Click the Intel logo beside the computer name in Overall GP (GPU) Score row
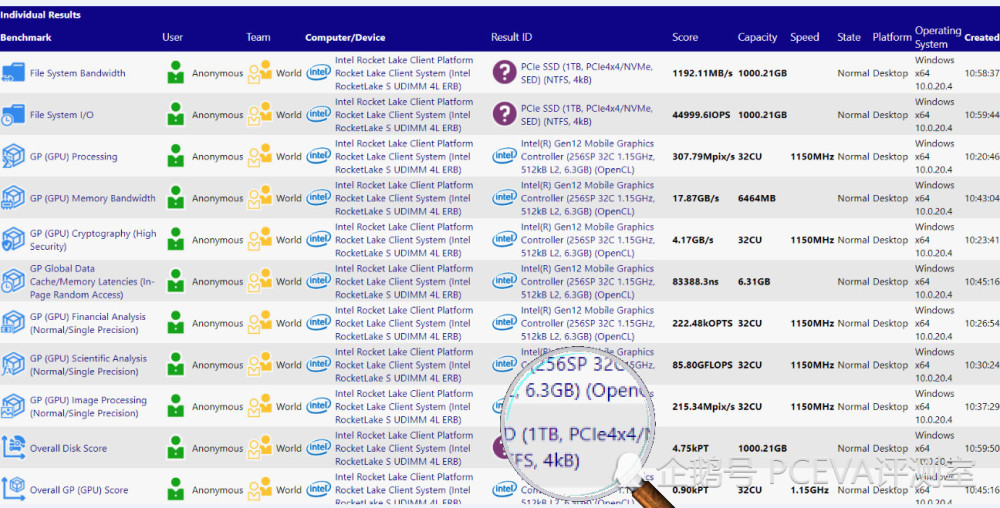This screenshot has width=1000, height=508. tap(318, 490)
